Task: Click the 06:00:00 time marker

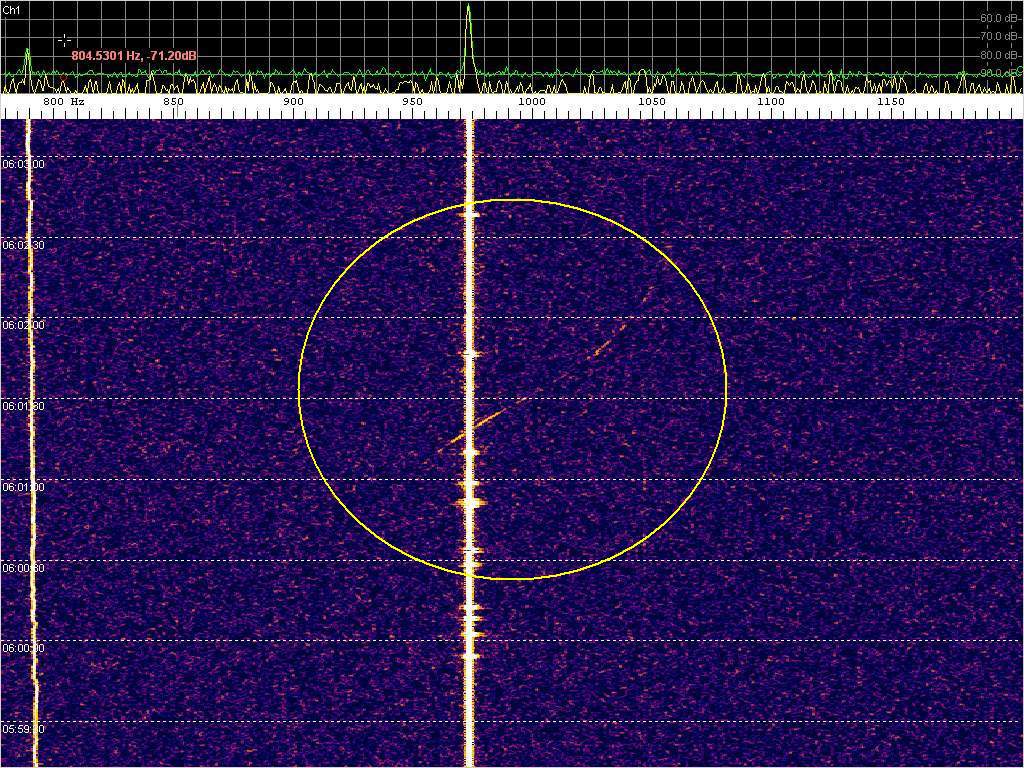Action: point(22,648)
